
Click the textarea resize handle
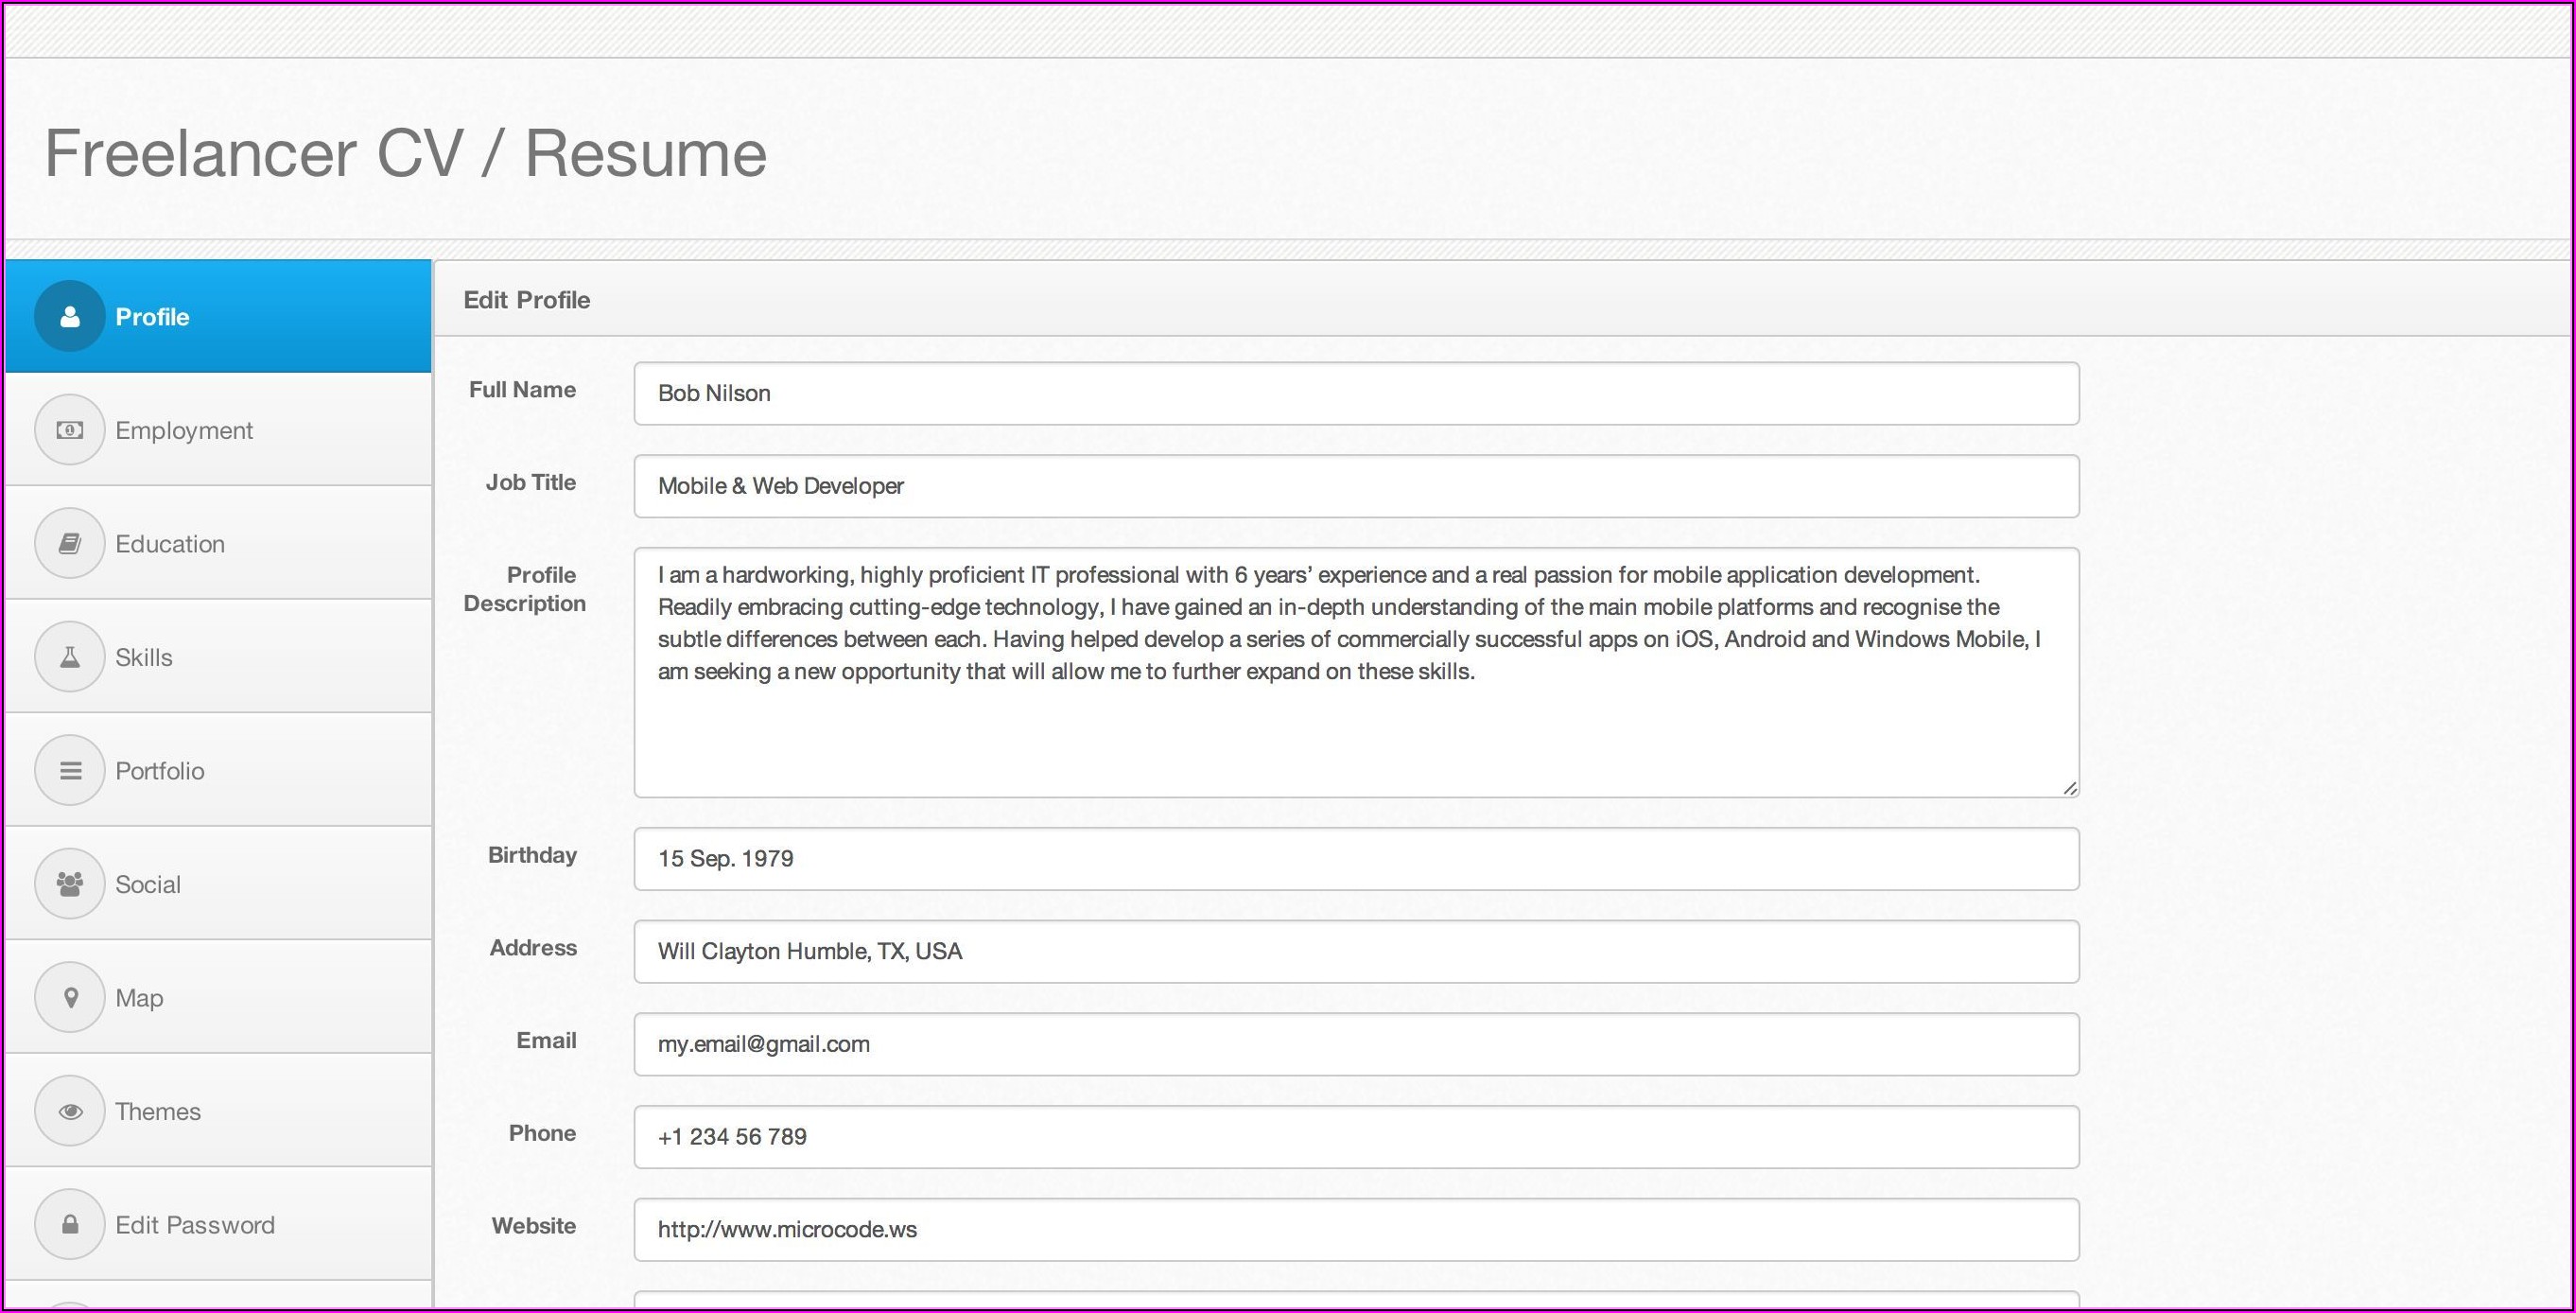2069,788
